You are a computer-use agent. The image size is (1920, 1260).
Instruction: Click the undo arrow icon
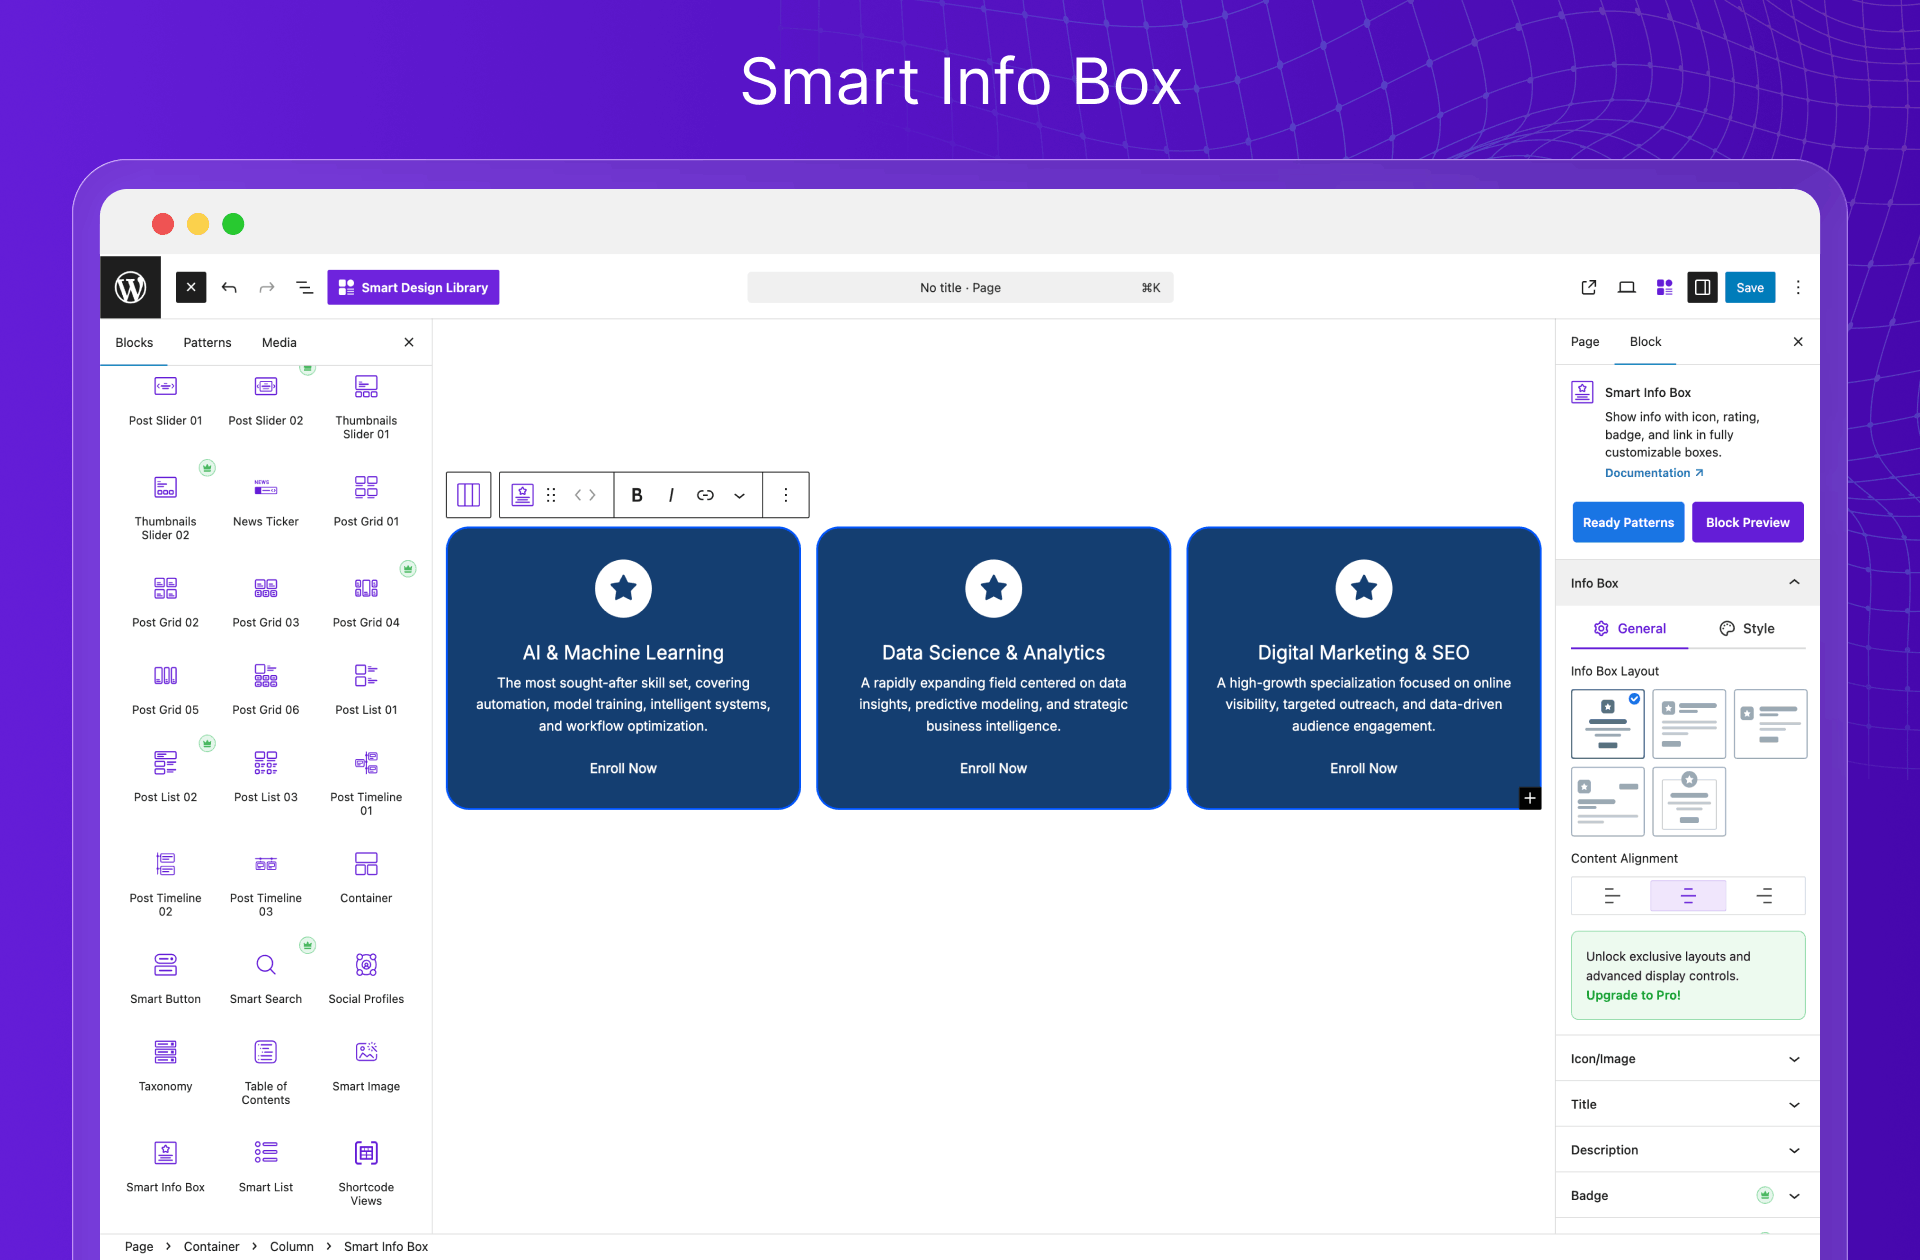coord(229,287)
